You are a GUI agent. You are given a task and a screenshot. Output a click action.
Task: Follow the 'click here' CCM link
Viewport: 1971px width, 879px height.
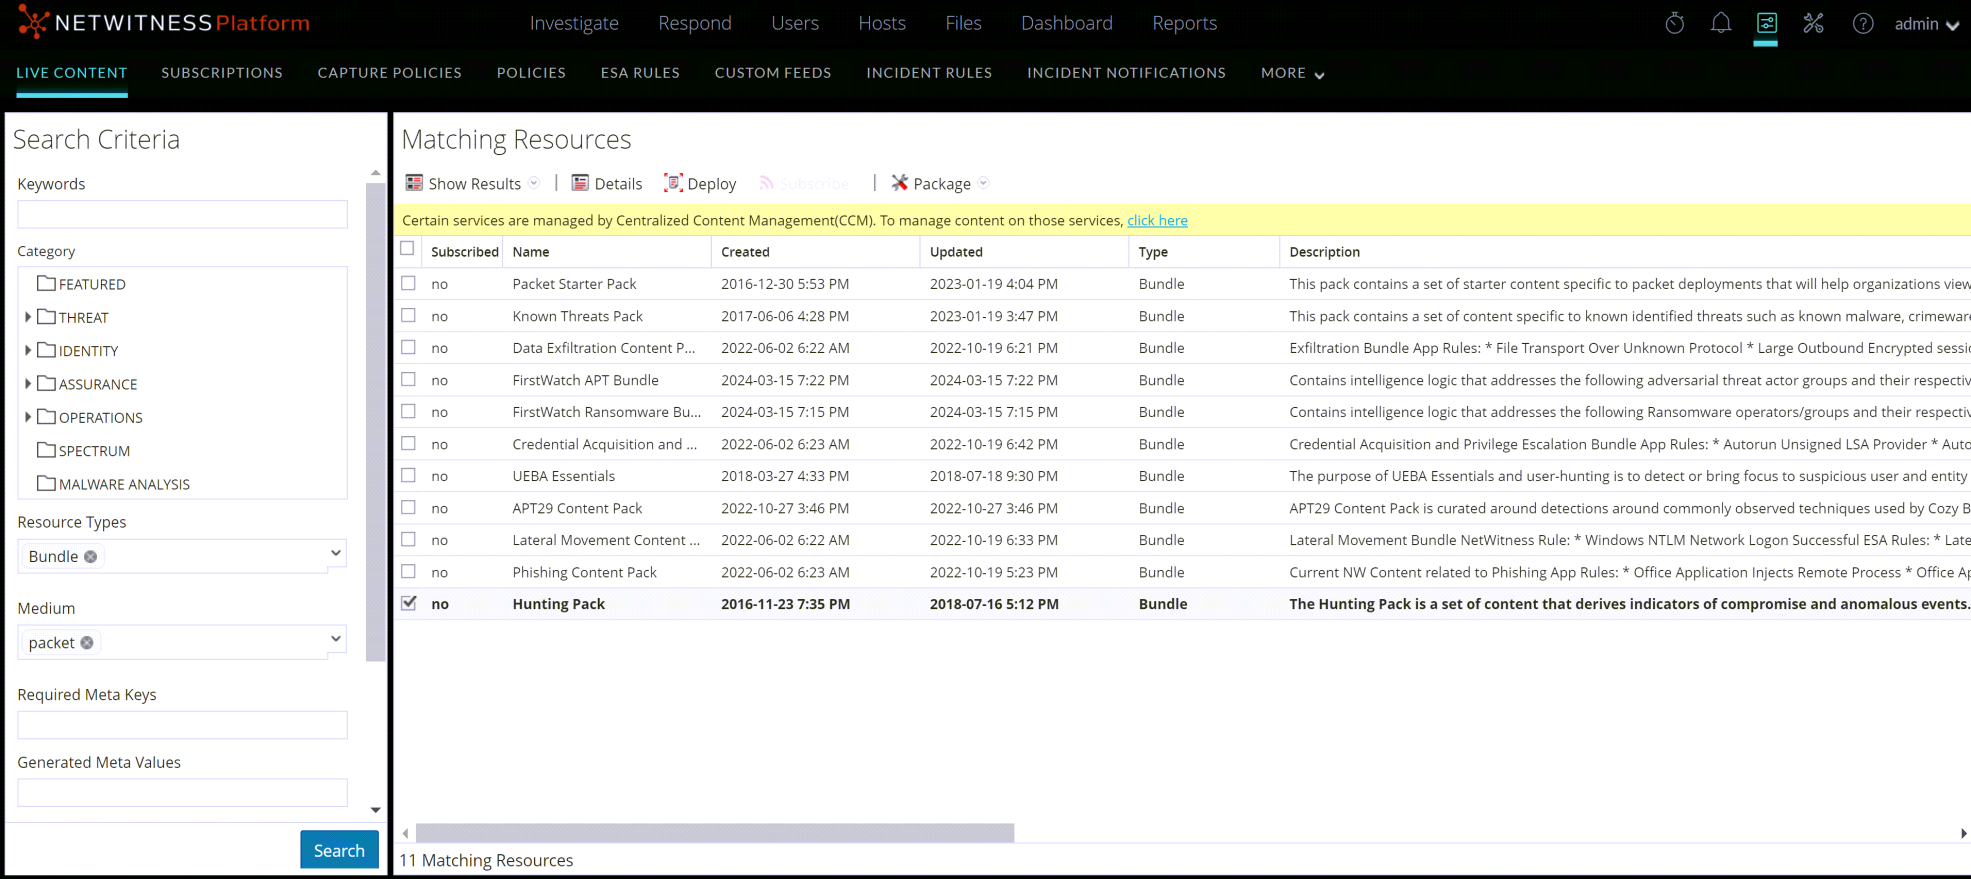tap(1157, 220)
